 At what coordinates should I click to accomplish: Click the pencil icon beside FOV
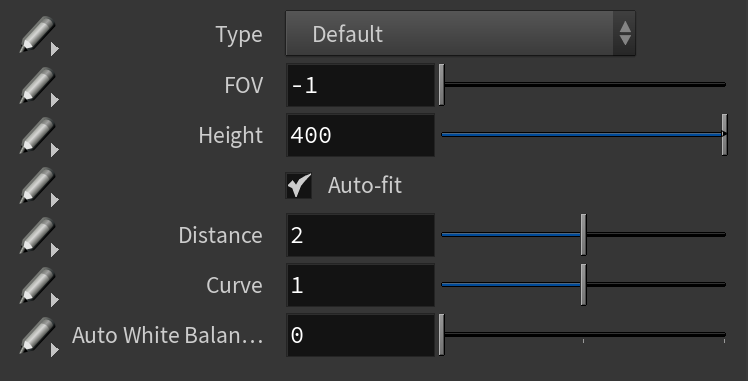(39, 86)
